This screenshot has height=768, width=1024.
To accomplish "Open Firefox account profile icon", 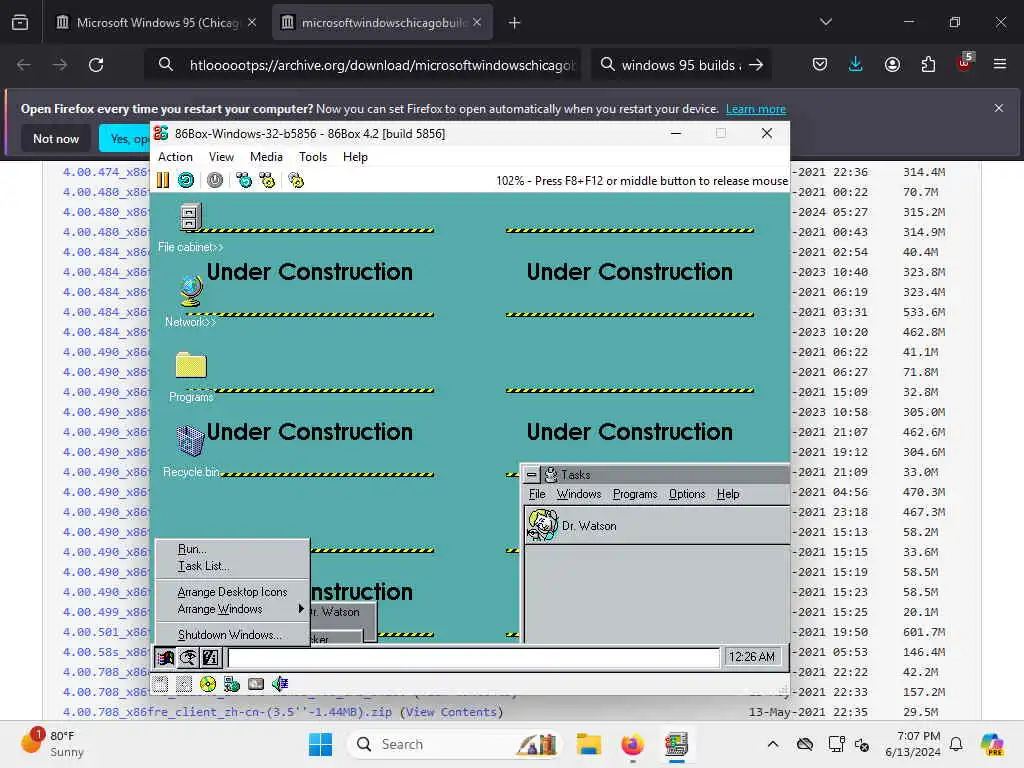I will click(x=892, y=64).
